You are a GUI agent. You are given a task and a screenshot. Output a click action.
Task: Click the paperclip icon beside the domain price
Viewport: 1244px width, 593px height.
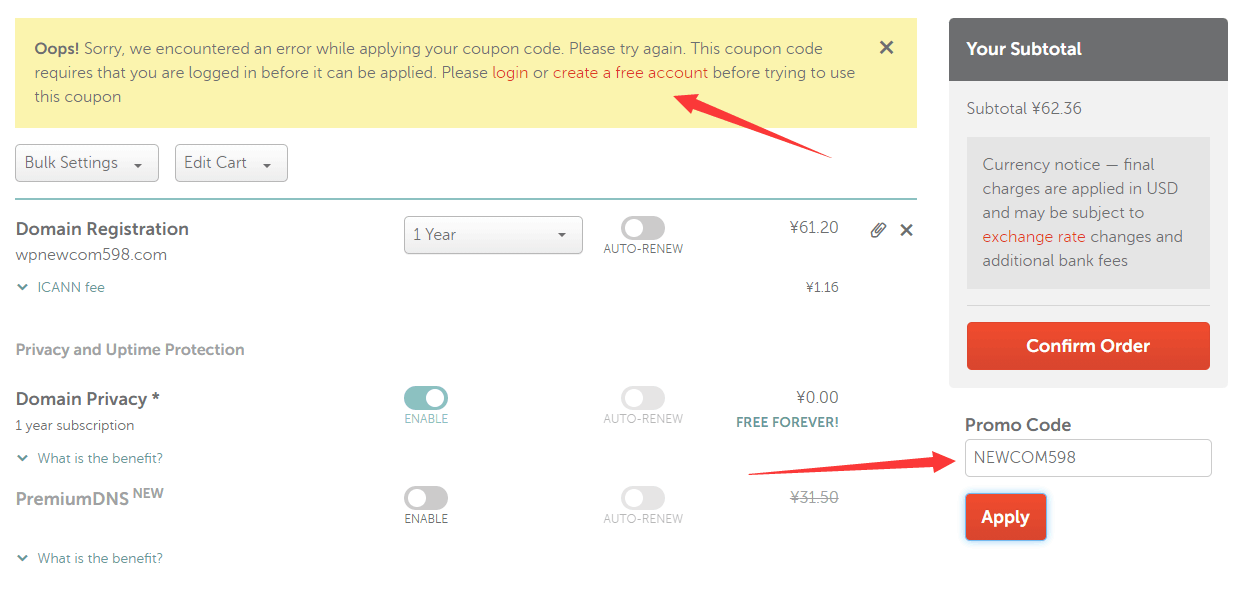[x=878, y=229]
